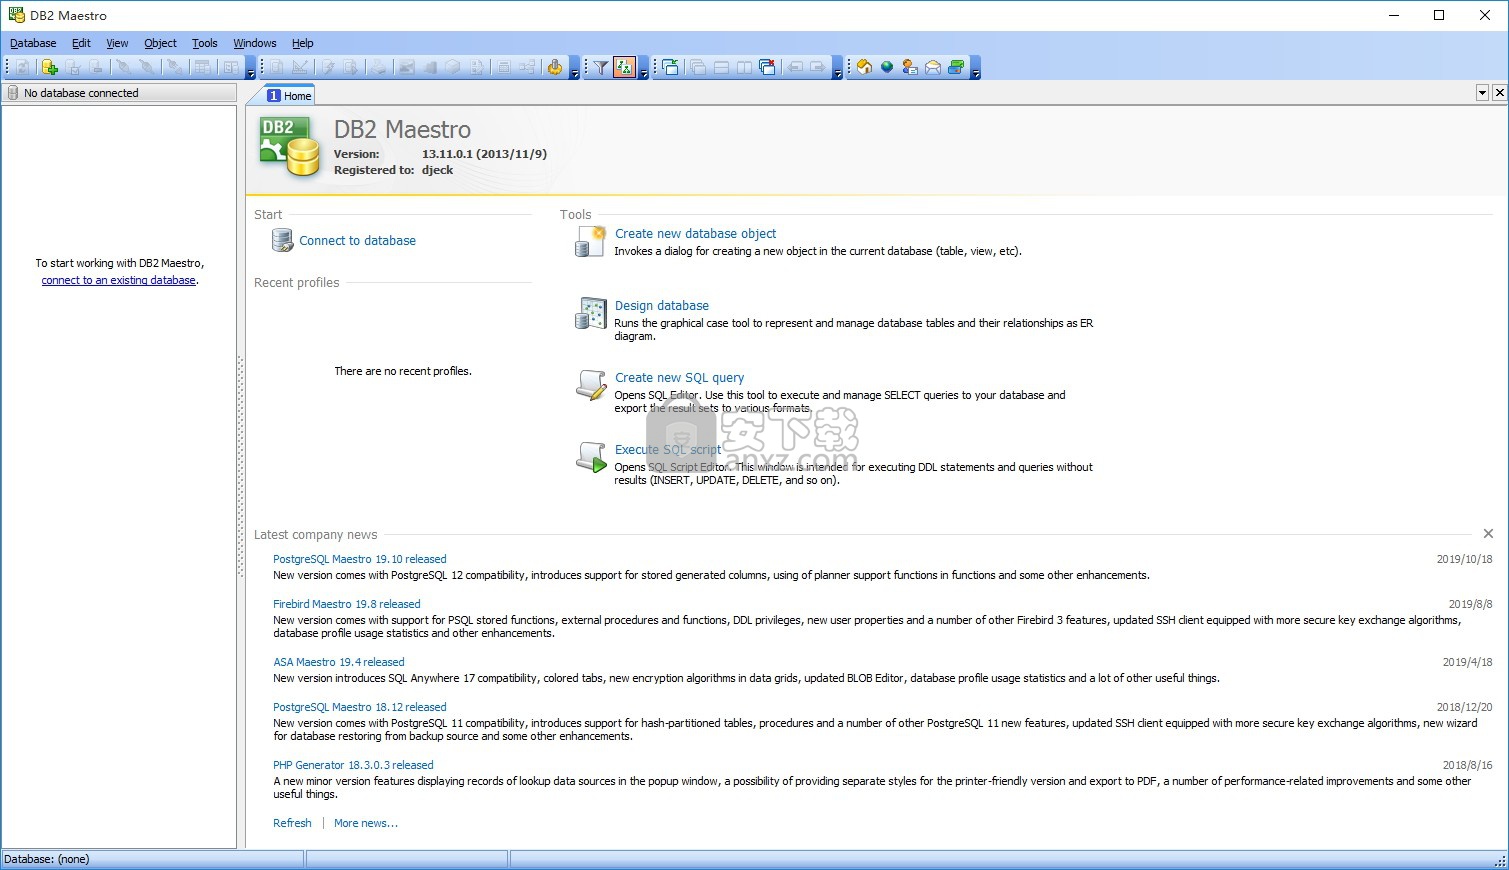Viewport: 1509px width, 870px height.
Task: Open the Edit menu
Action: tap(81, 43)
